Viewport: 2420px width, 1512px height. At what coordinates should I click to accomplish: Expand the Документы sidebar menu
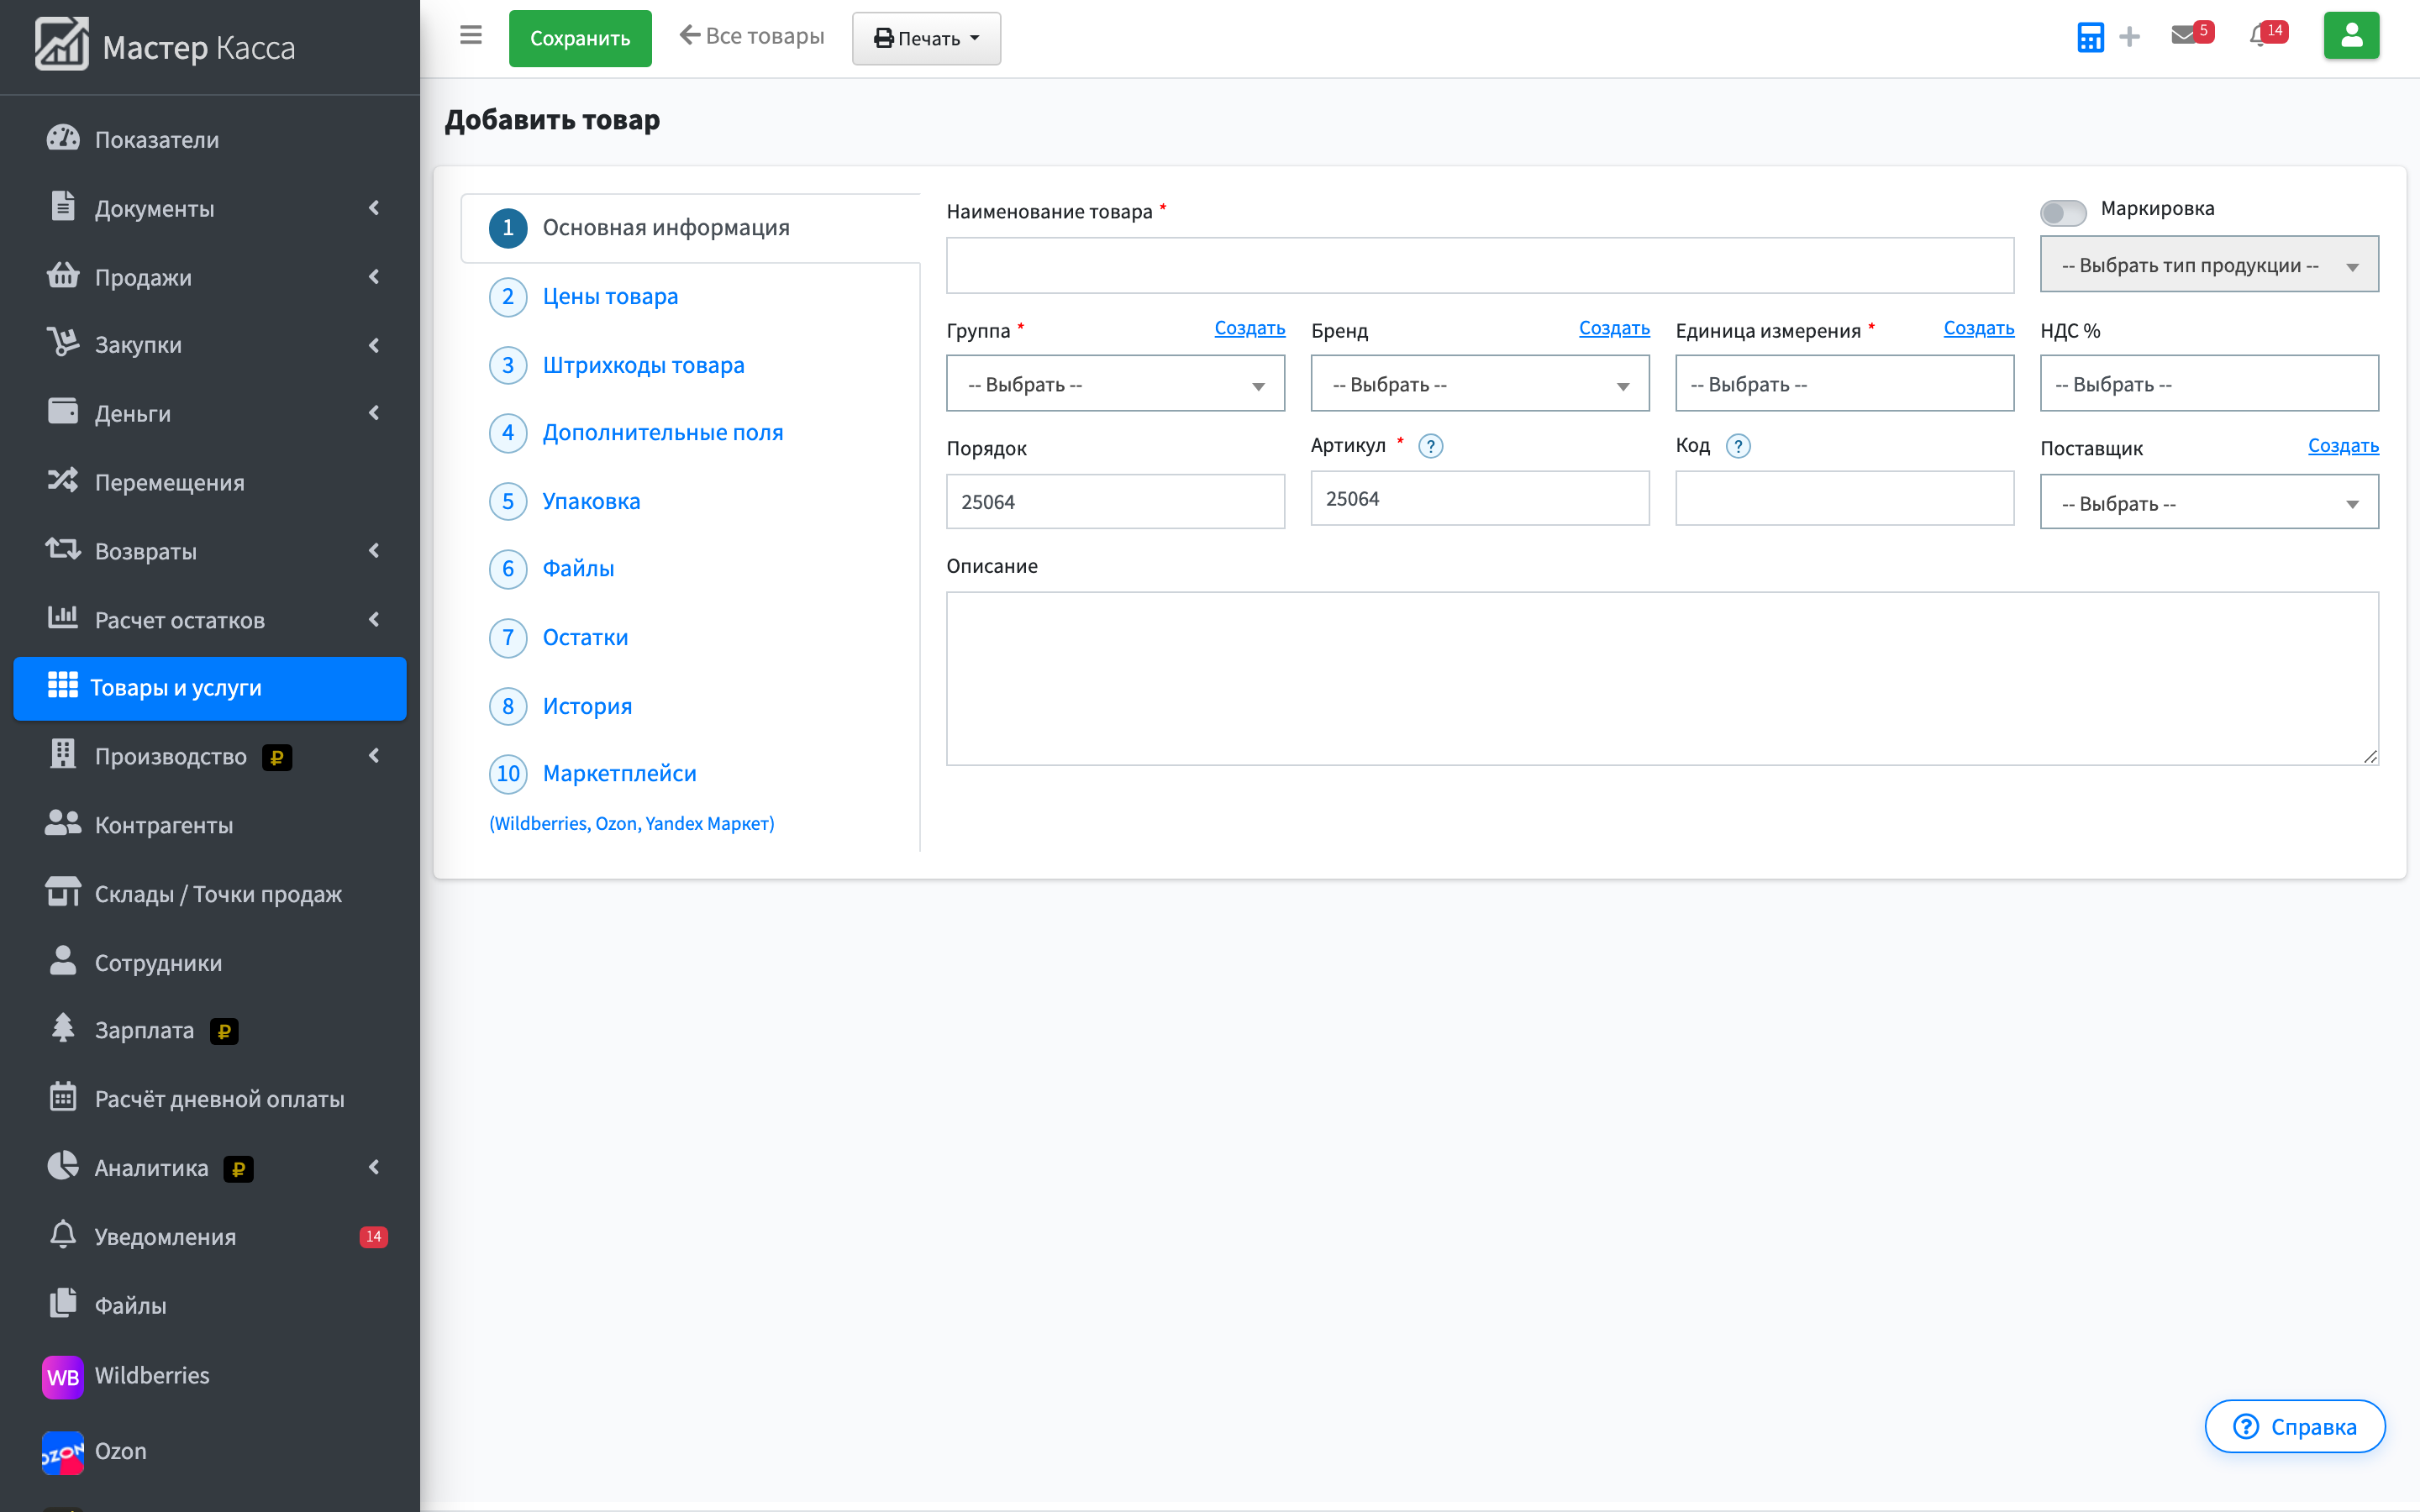tap(210, 208)
